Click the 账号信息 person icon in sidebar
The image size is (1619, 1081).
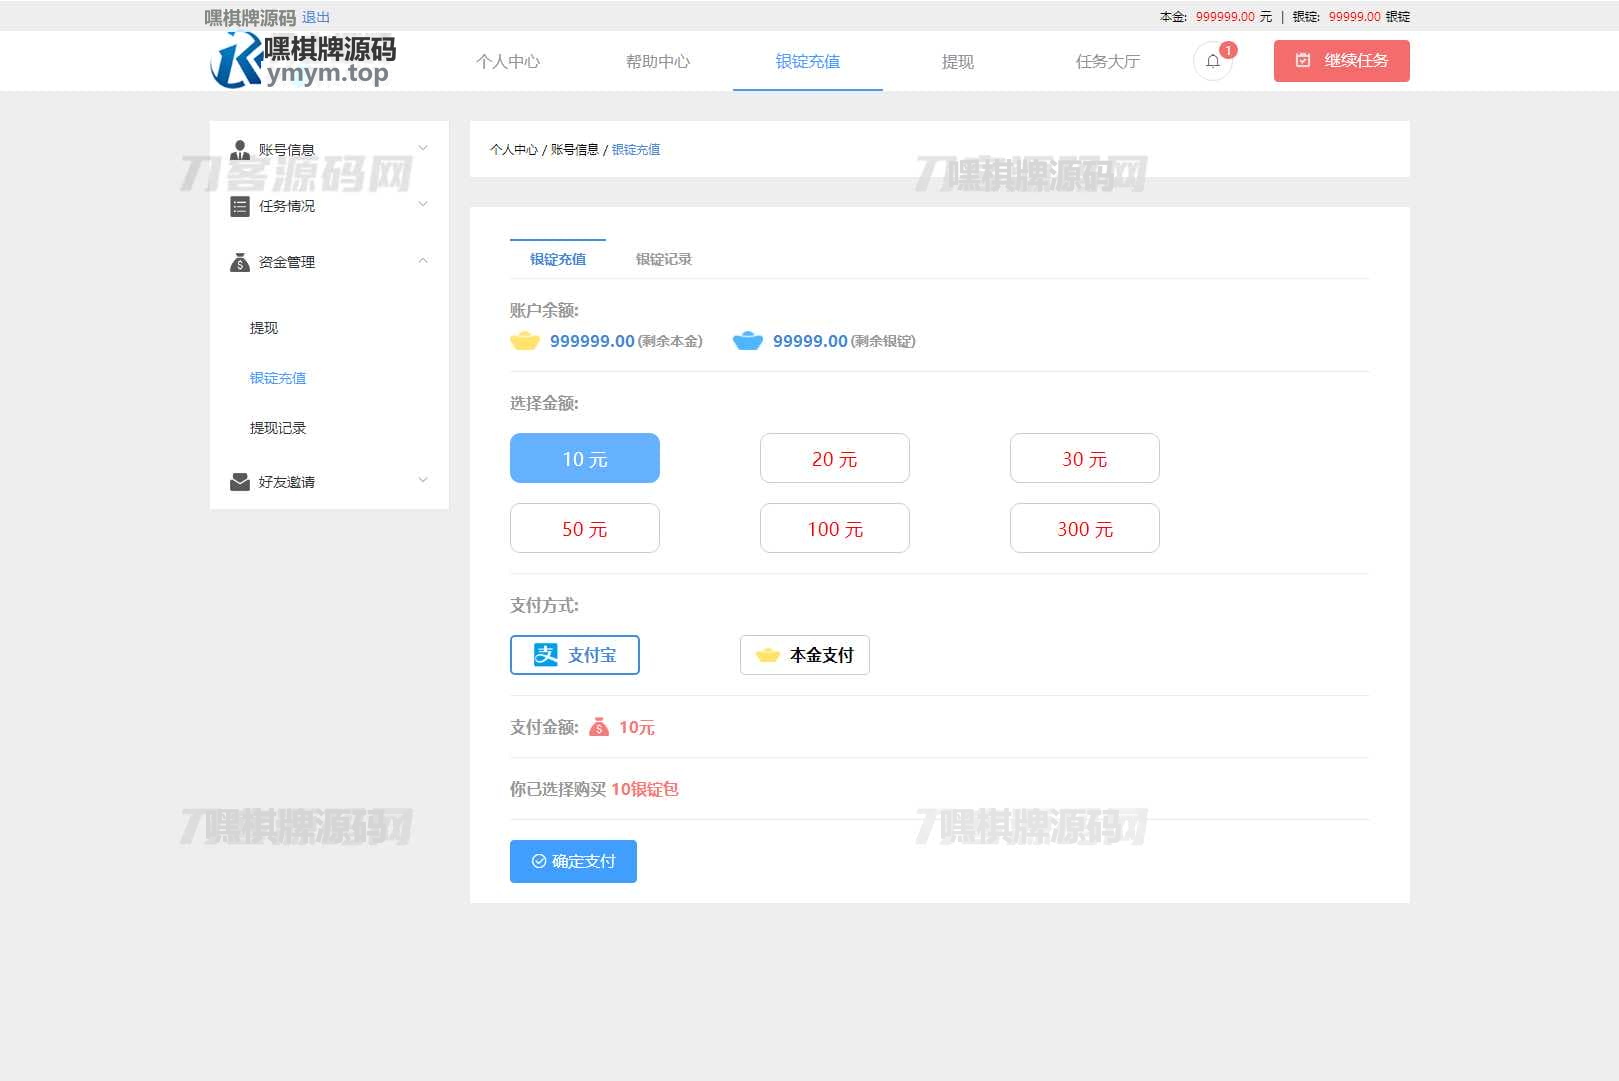[x=240, y=150]
